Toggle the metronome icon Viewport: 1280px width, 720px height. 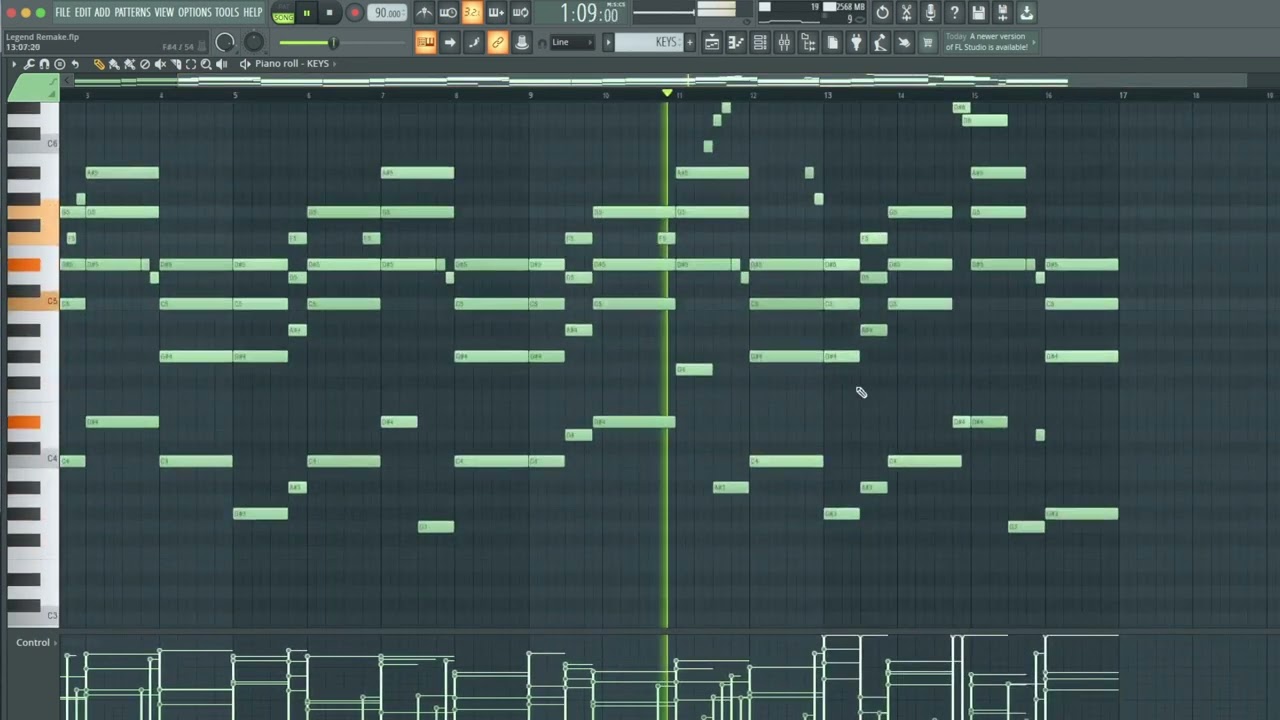click(x=425, y=13)
